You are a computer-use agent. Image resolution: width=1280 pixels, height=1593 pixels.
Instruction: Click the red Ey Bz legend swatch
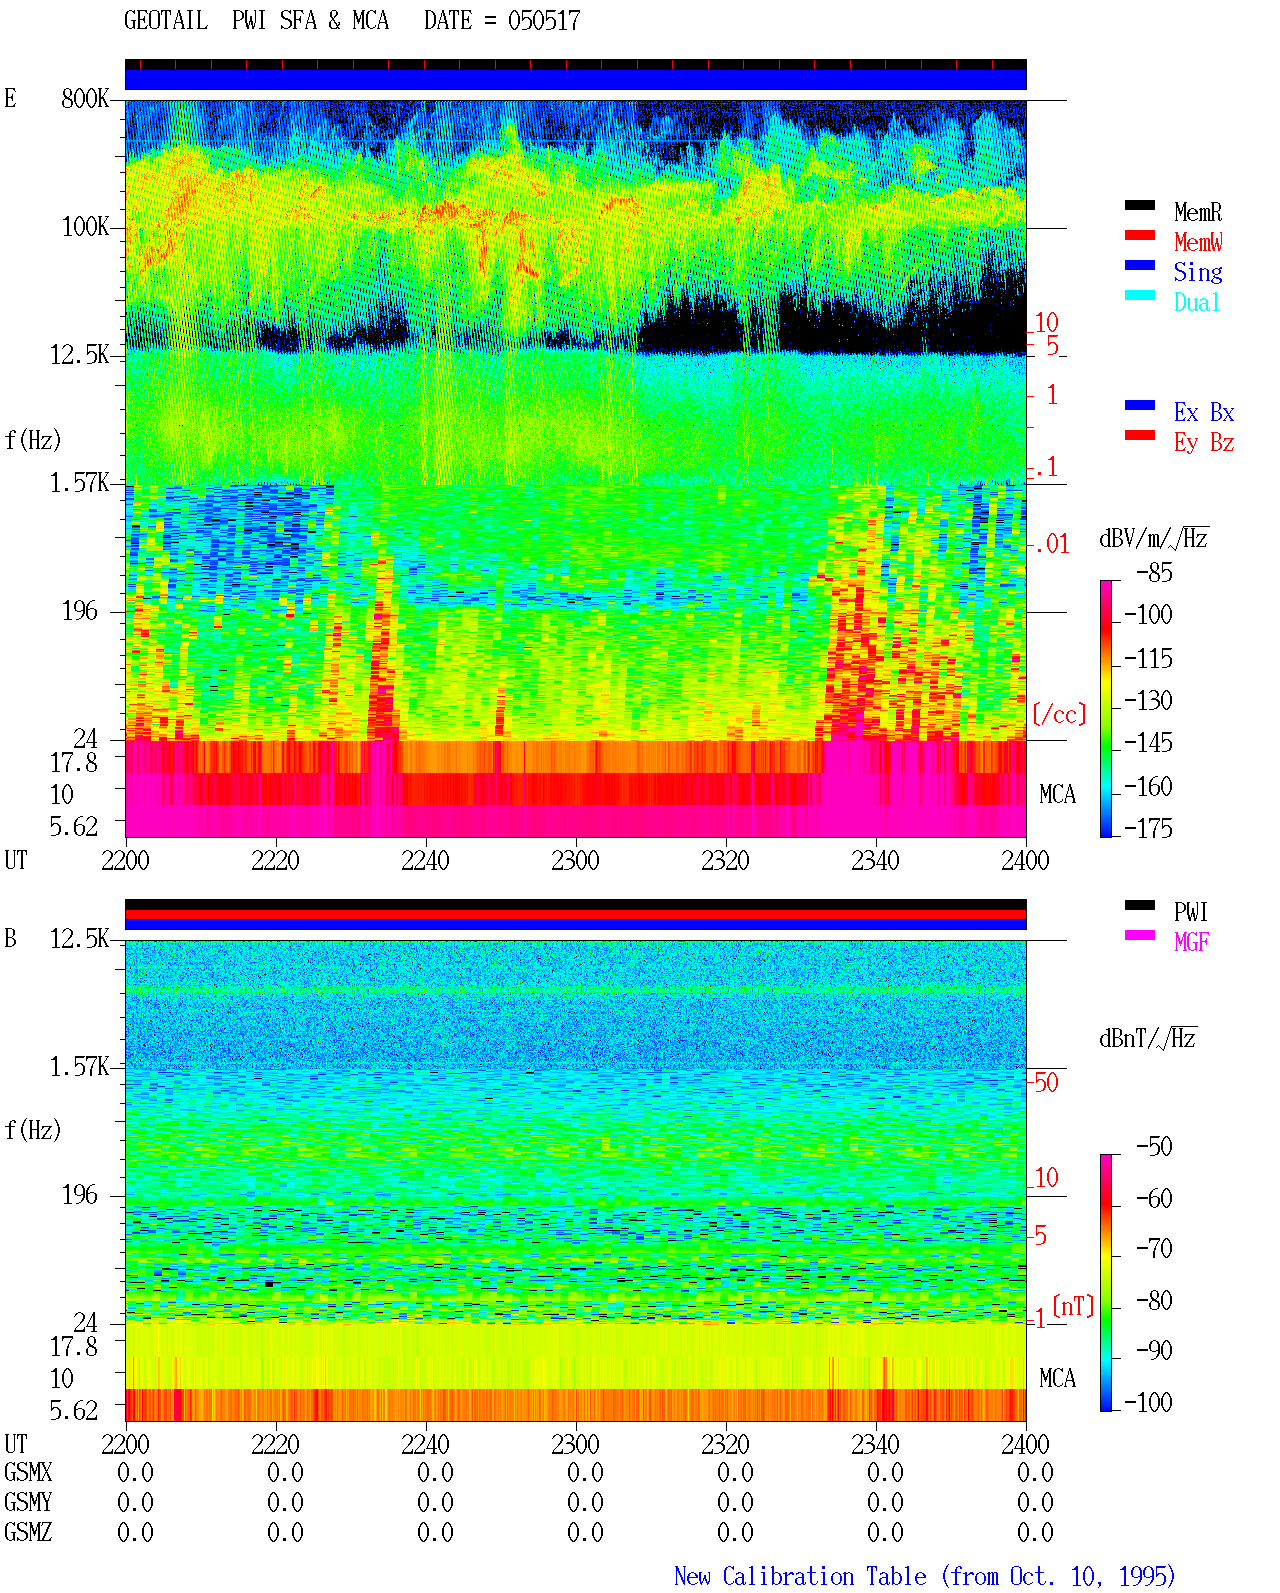(1140, 436)
